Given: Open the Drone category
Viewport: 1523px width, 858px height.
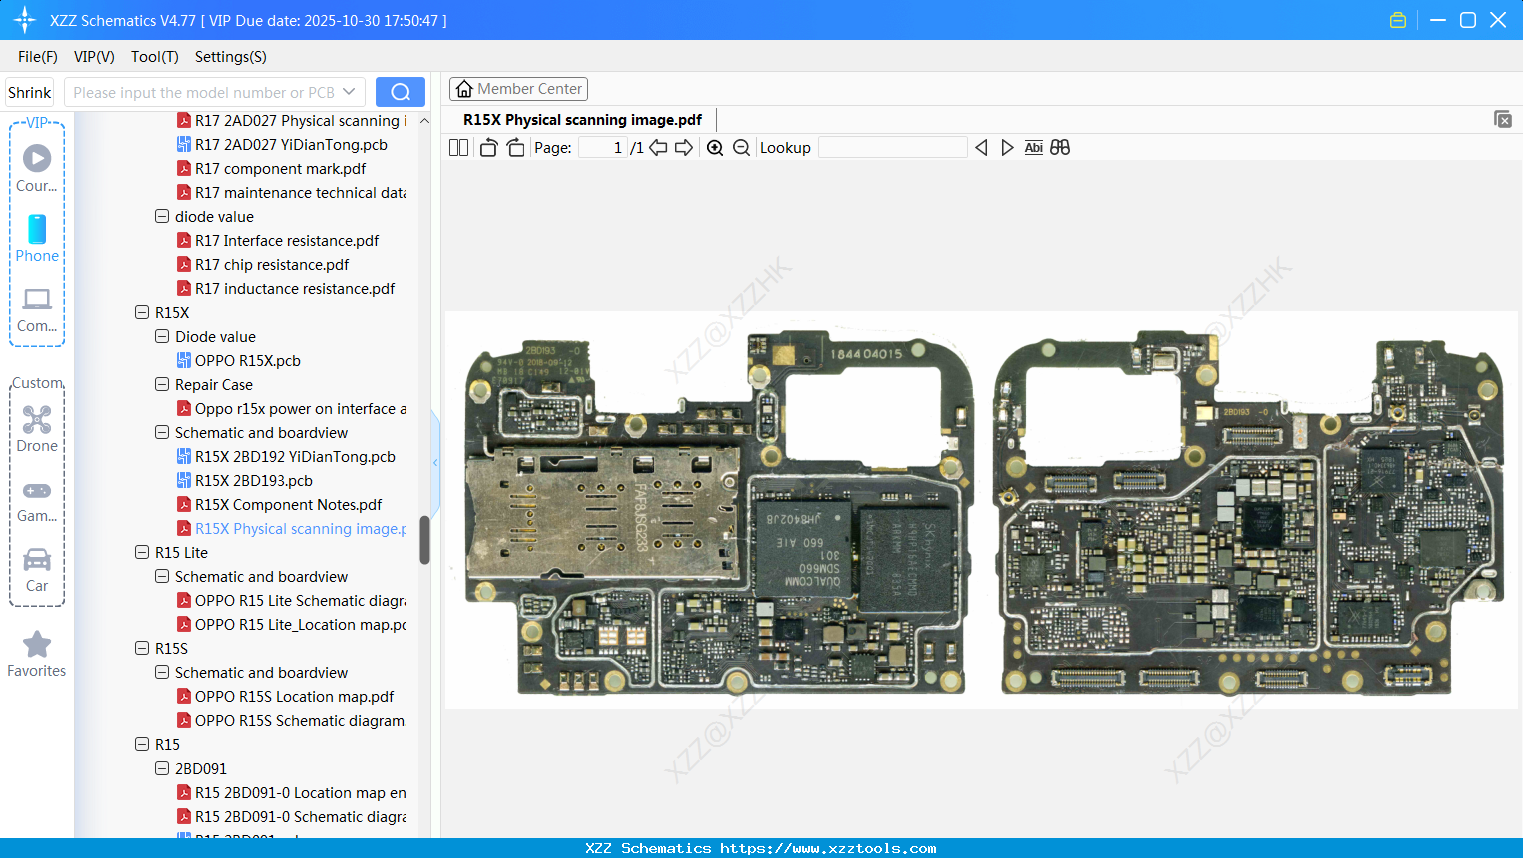Looking at the screenshot, I should pos(37,429).
